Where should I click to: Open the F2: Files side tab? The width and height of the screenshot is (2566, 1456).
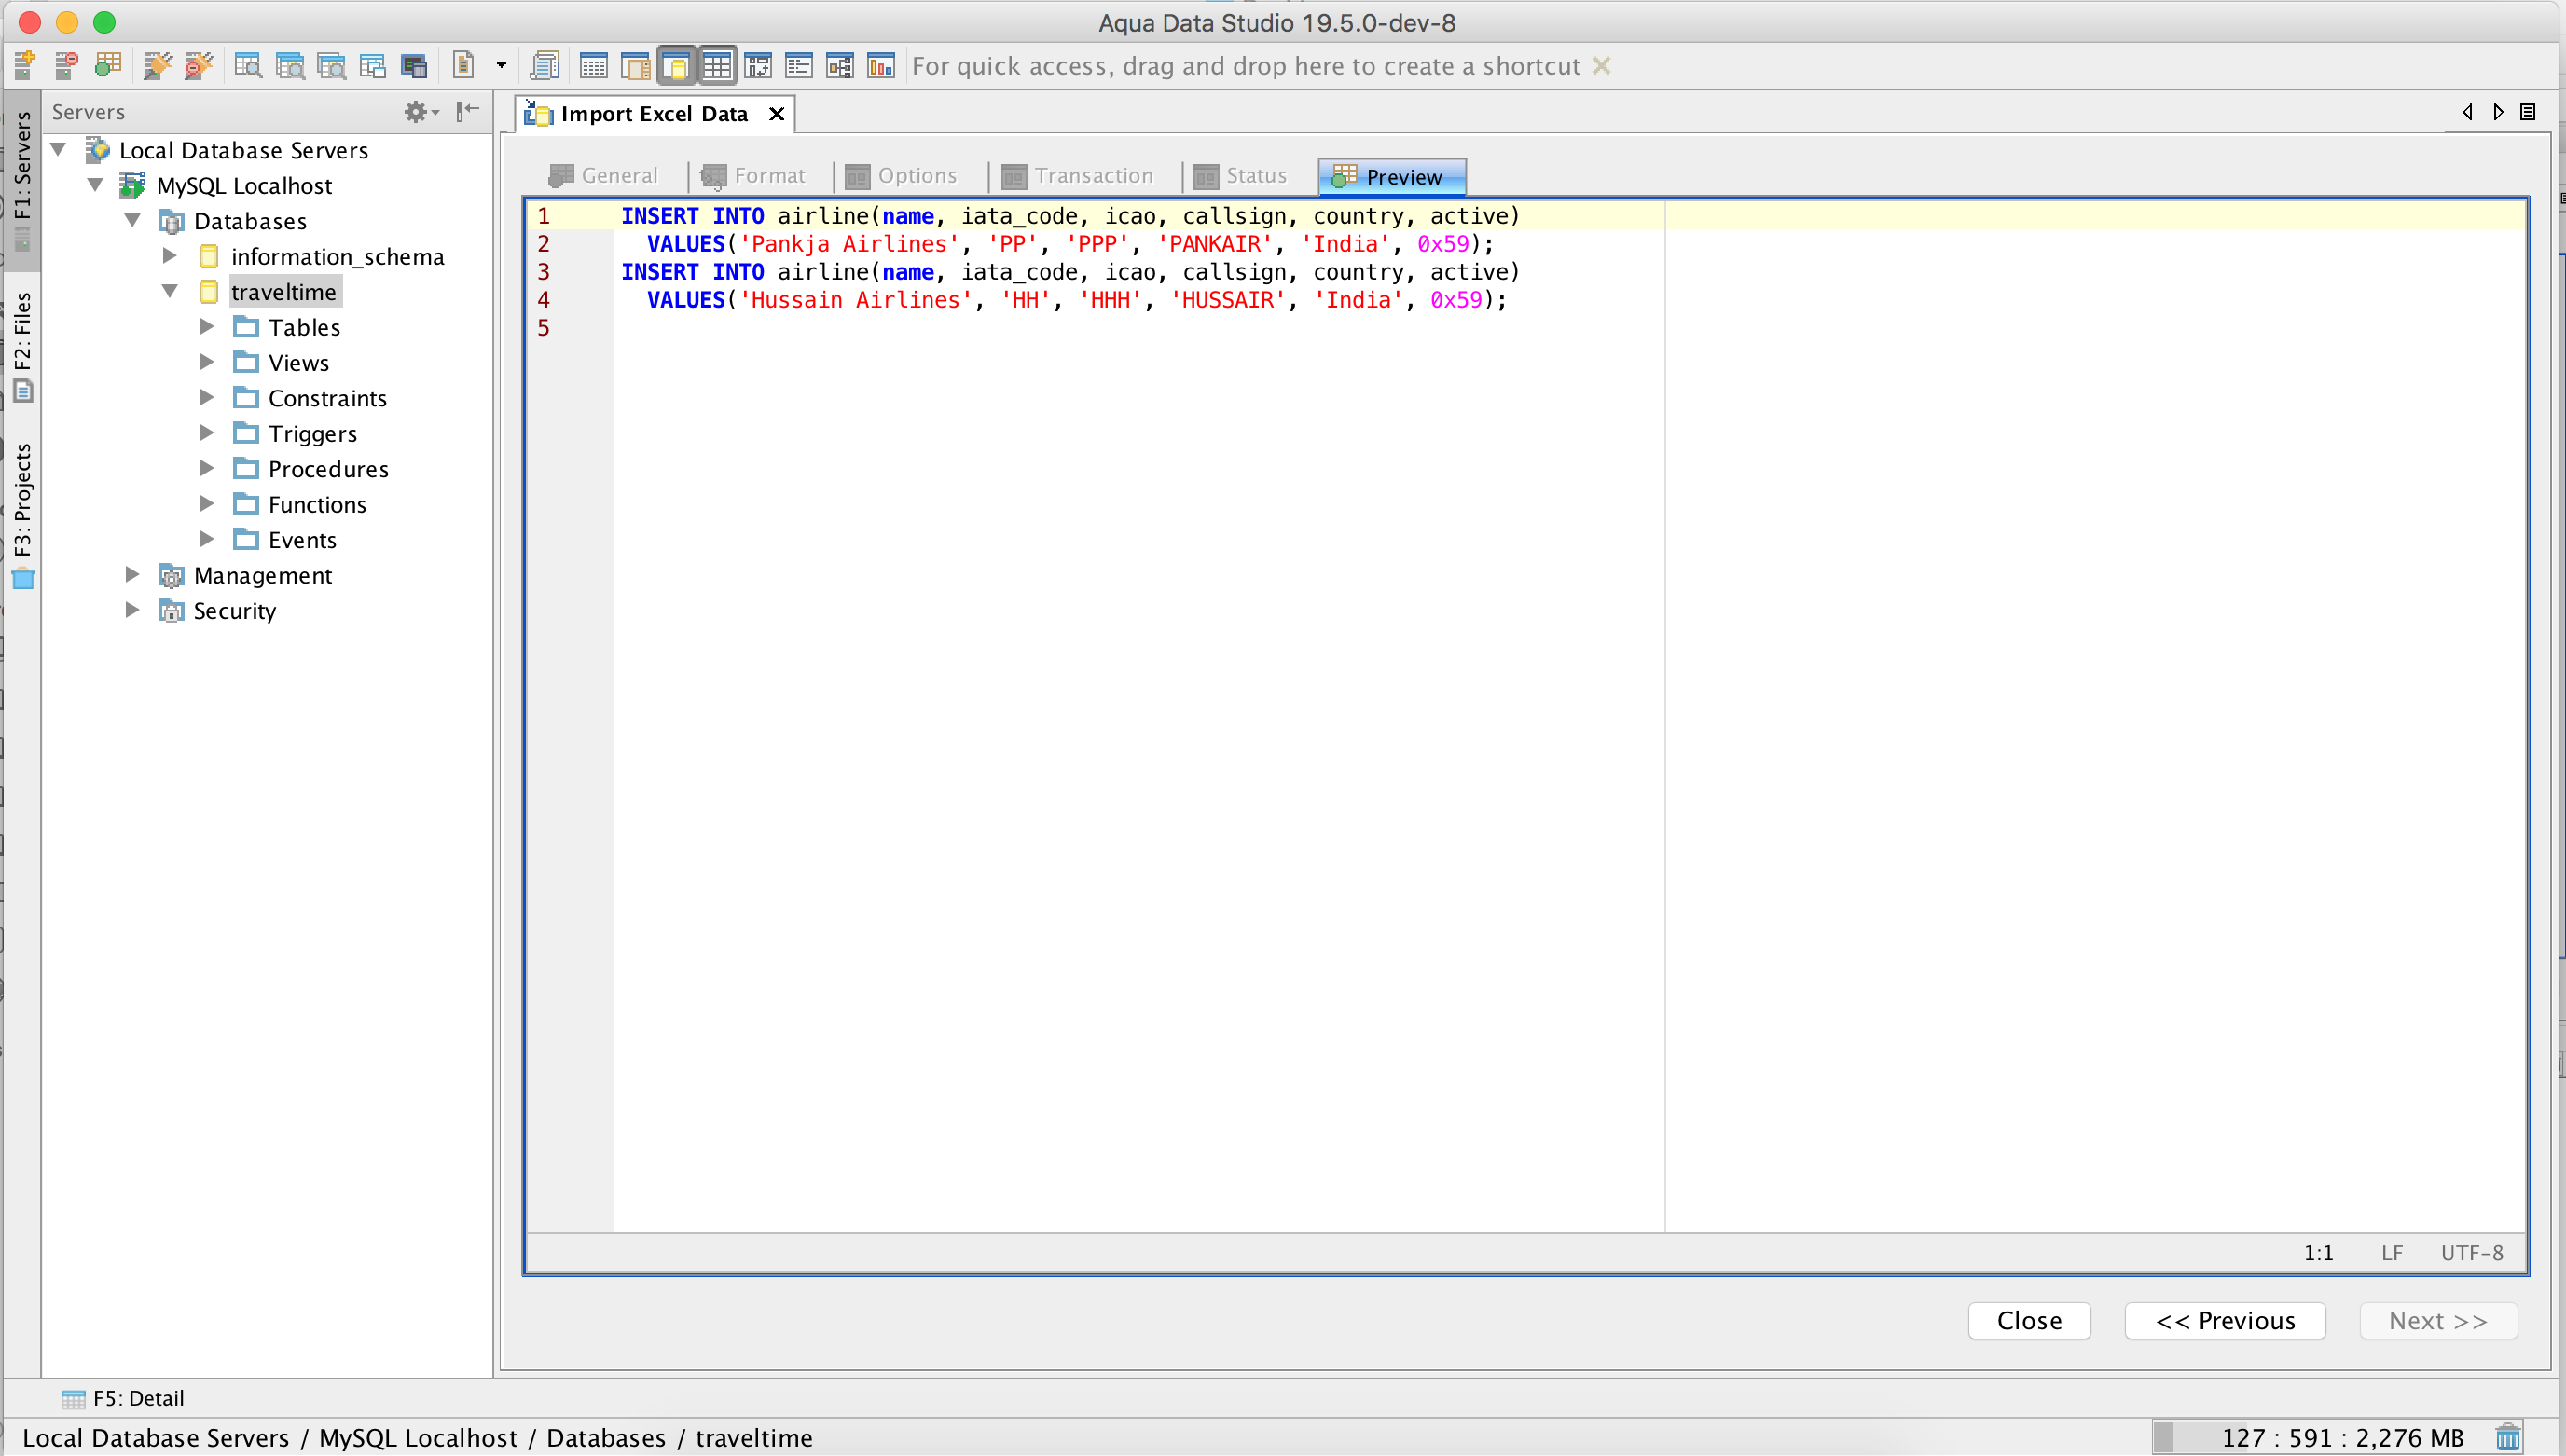pyautogui.click(x=22, y=345)
